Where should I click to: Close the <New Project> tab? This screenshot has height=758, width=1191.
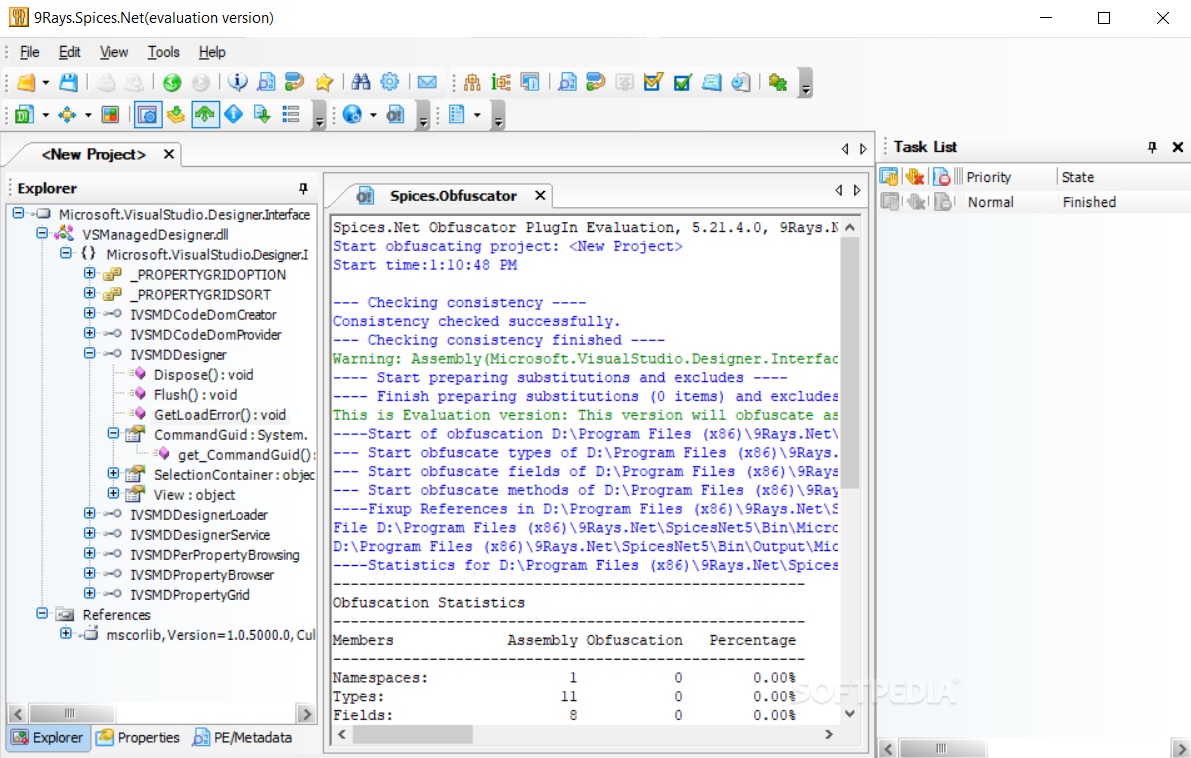[169, 154]
